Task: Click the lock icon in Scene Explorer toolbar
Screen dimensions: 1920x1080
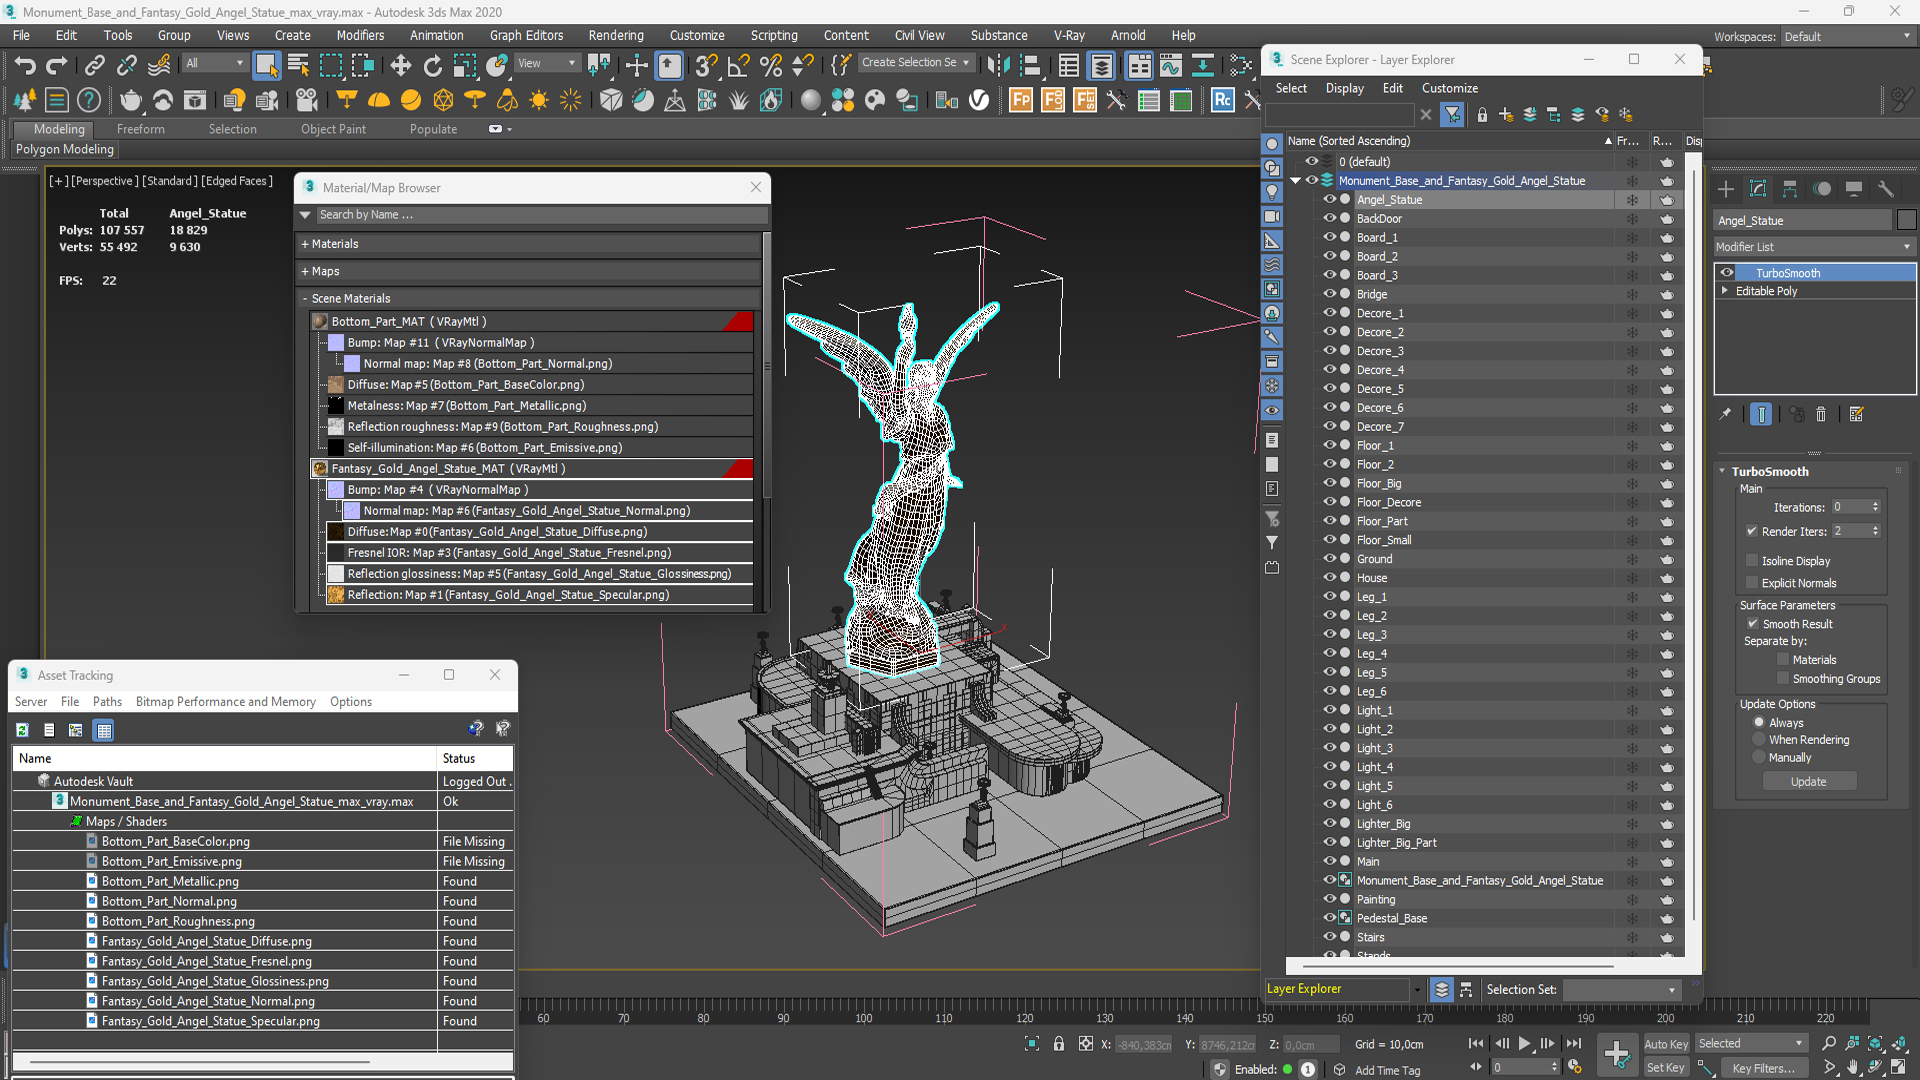Action: coord(1482,115)
